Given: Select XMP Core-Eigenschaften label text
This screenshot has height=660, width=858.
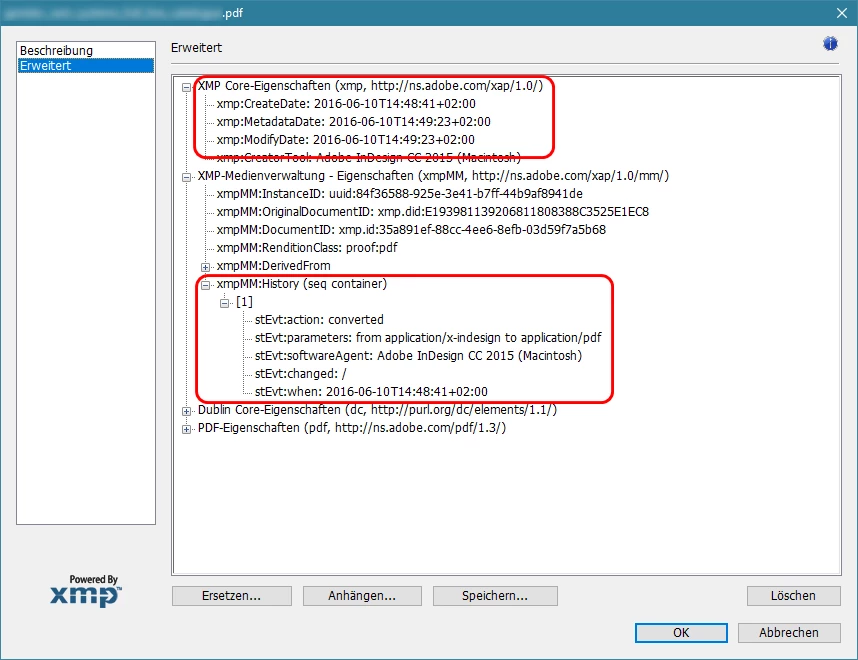Looking at the screenshot, I should pos(370,86).
